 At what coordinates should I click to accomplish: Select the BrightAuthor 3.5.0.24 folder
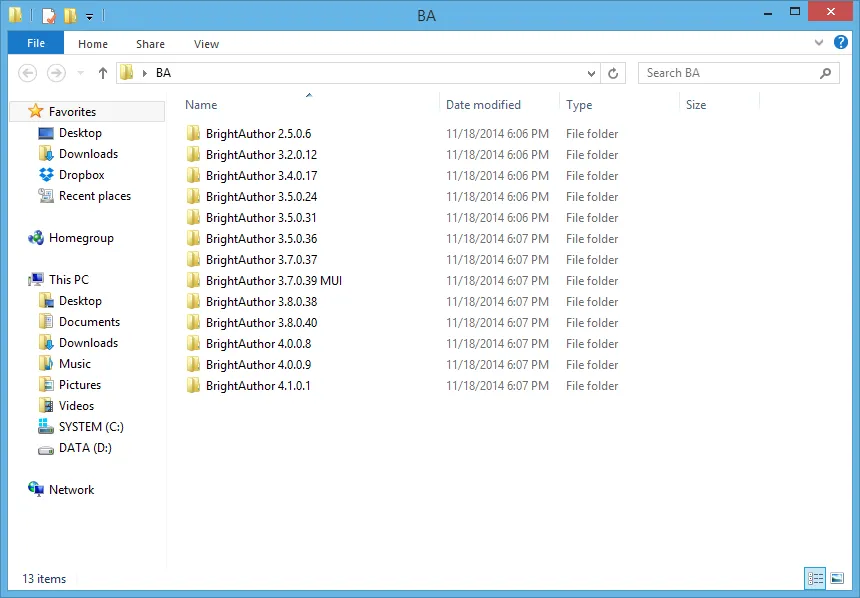[261, 196]
